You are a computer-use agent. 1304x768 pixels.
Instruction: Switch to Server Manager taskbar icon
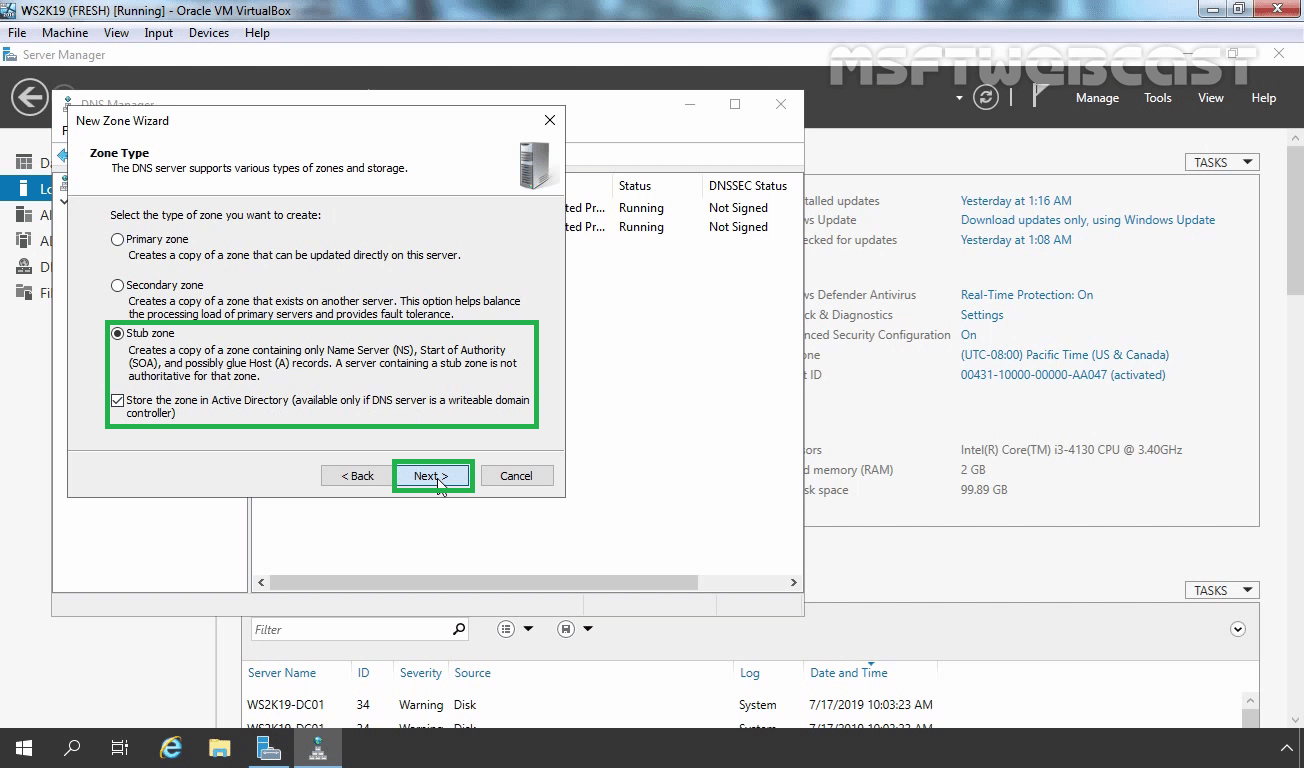268,748
